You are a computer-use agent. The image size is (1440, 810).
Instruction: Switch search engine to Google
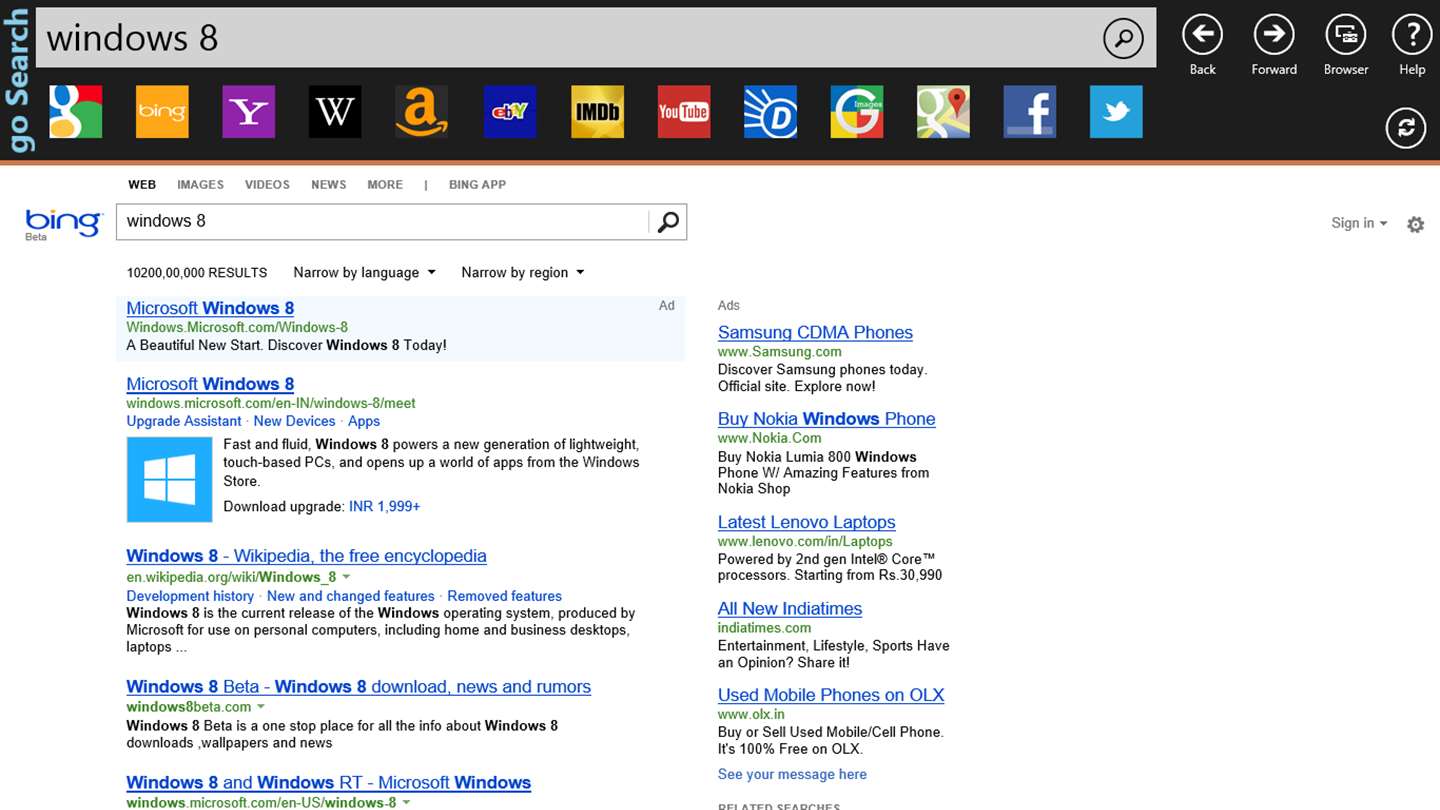click(76, 112)
